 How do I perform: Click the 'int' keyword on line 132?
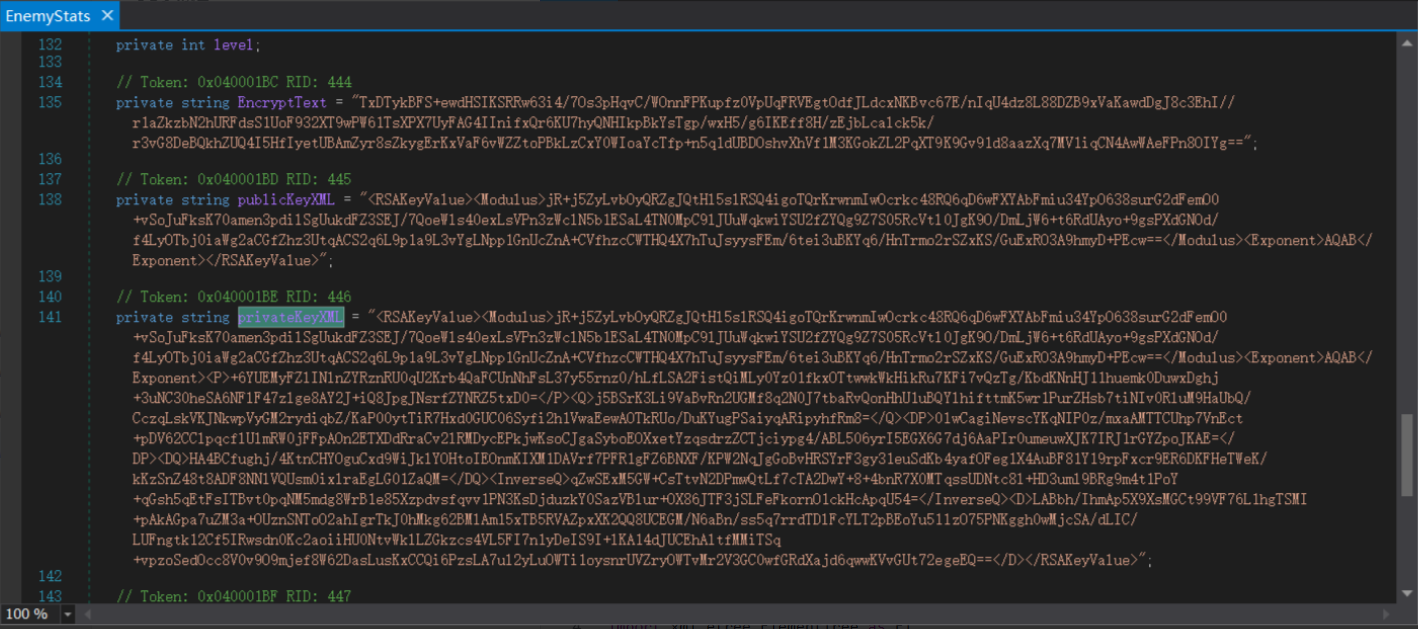point(192,45)
